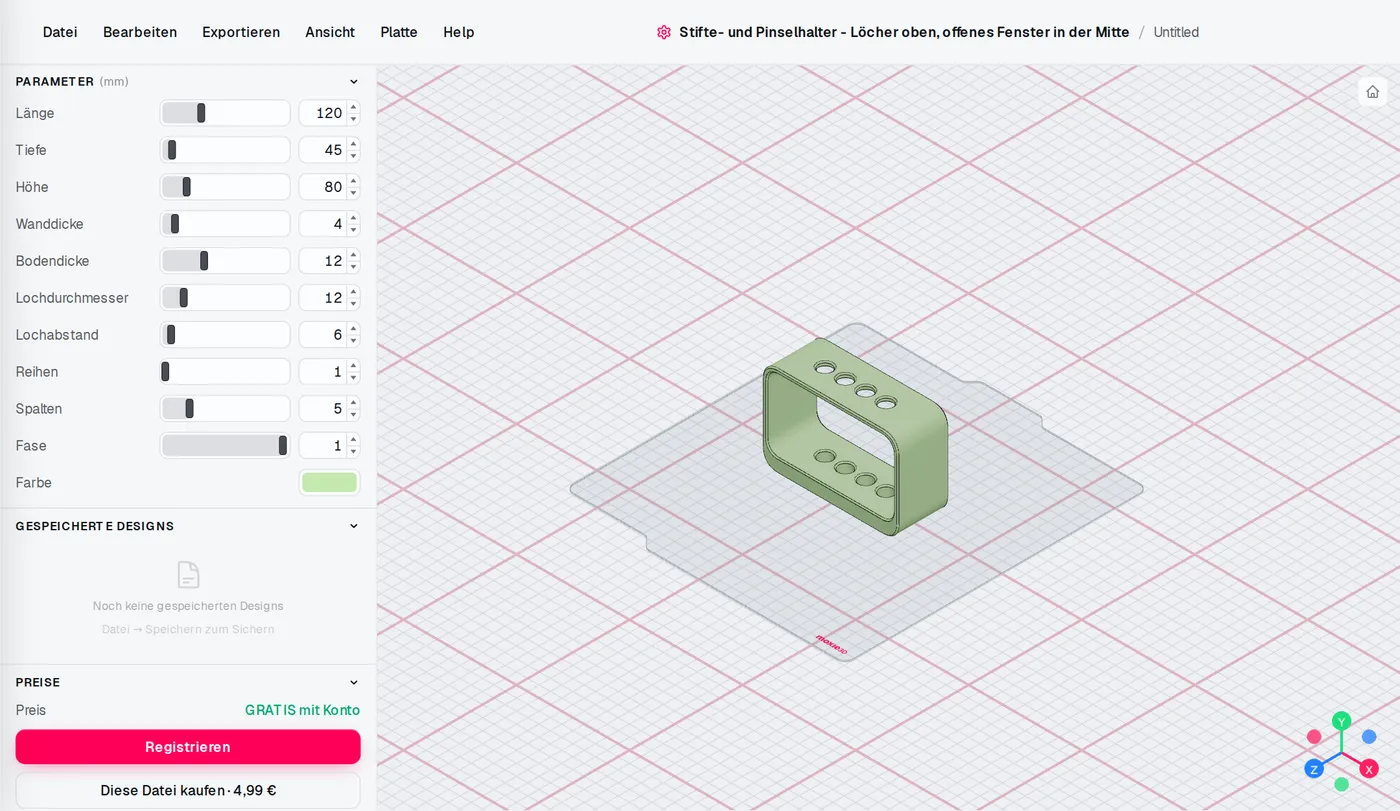This screenshot has width=1400, height=811.
Task: Click the Untitled file name
Action: pyautogui.click(x=1176, y=32)
